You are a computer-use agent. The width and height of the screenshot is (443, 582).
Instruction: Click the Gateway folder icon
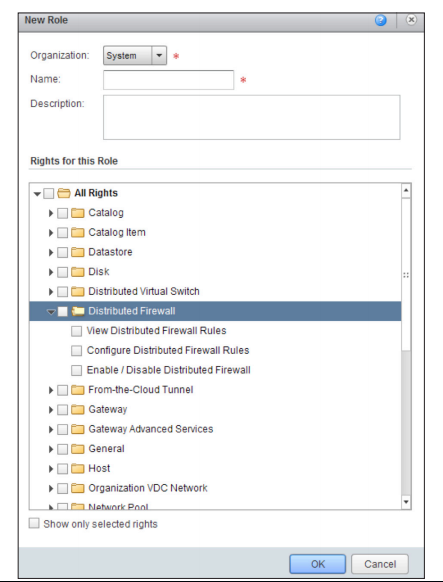[78, 410]
